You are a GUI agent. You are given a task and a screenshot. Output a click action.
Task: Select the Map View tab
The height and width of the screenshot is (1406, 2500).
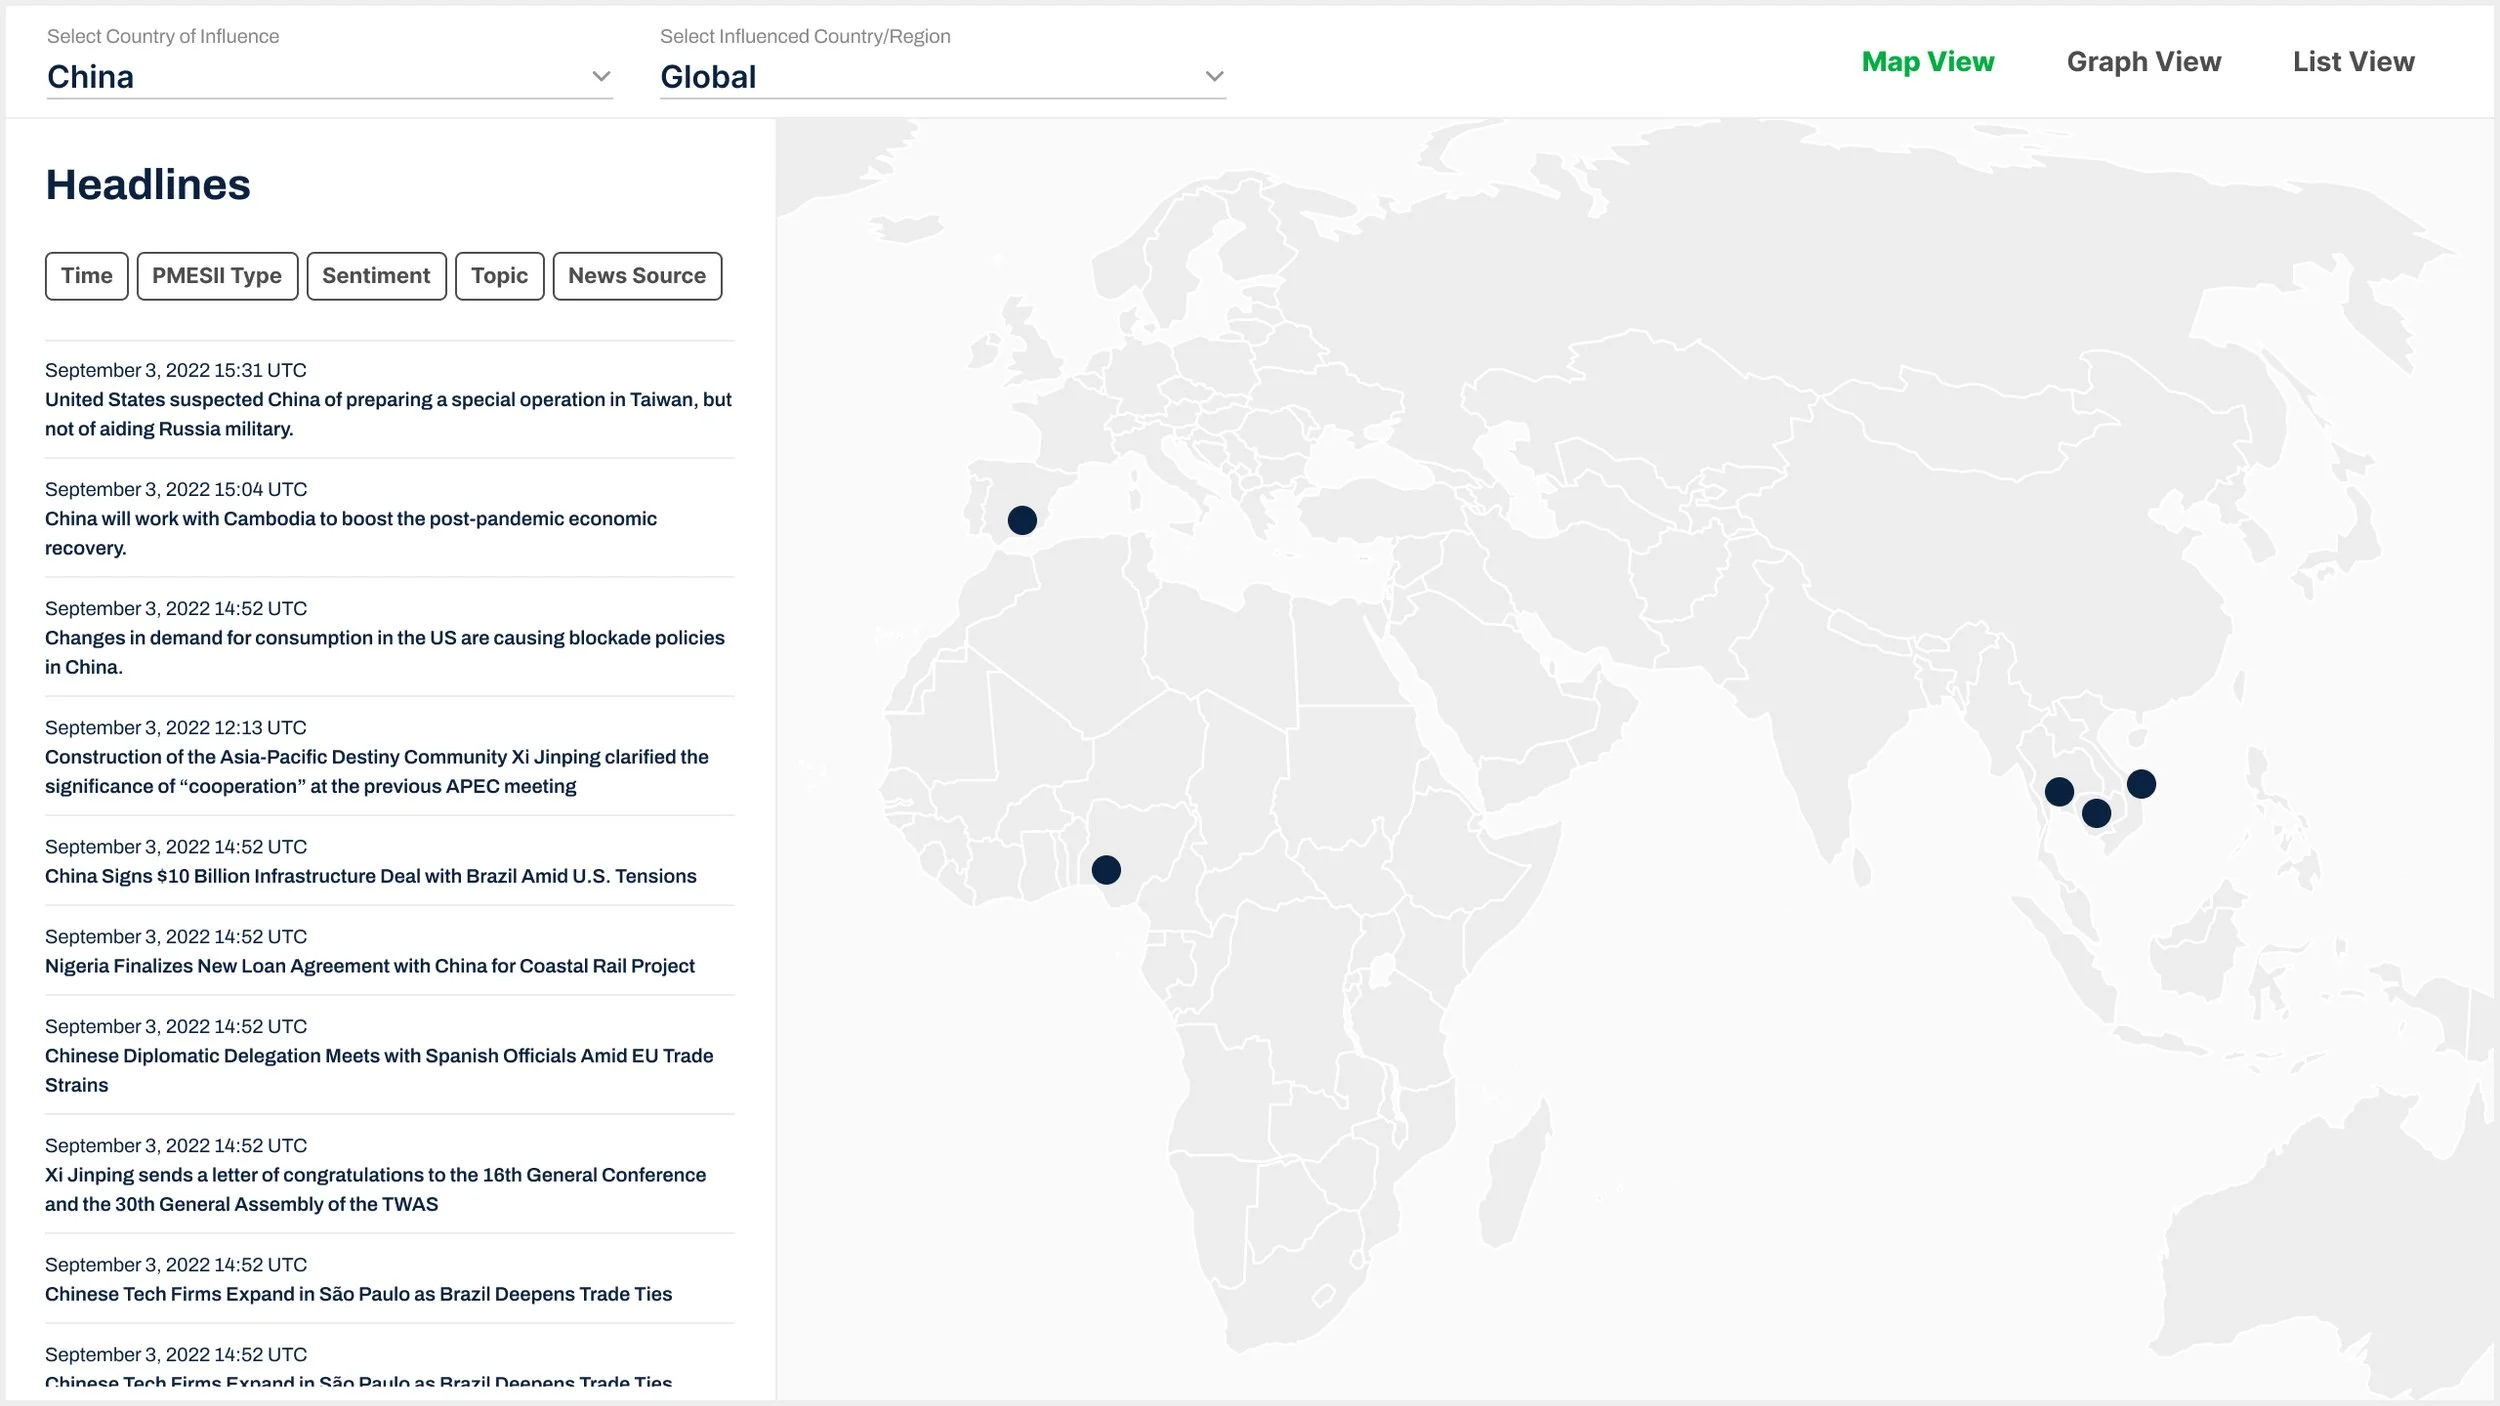tap(1927, 62)
